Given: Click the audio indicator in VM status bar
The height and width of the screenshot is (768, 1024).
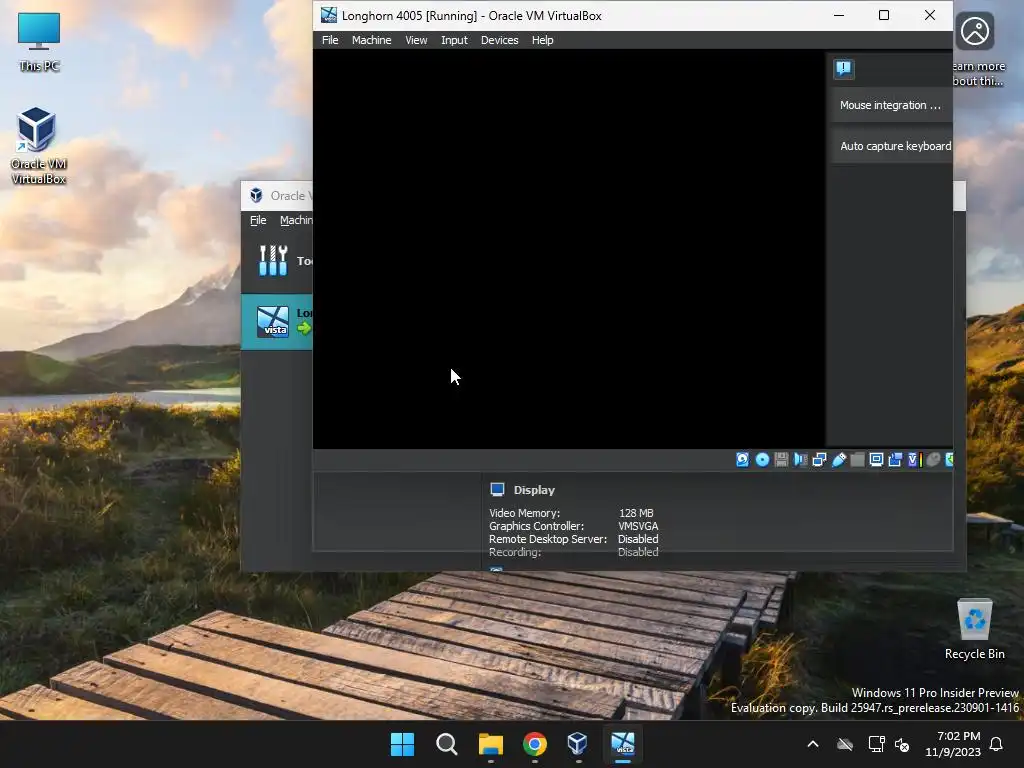Looking at the screenshot, I should click(800, 460).
